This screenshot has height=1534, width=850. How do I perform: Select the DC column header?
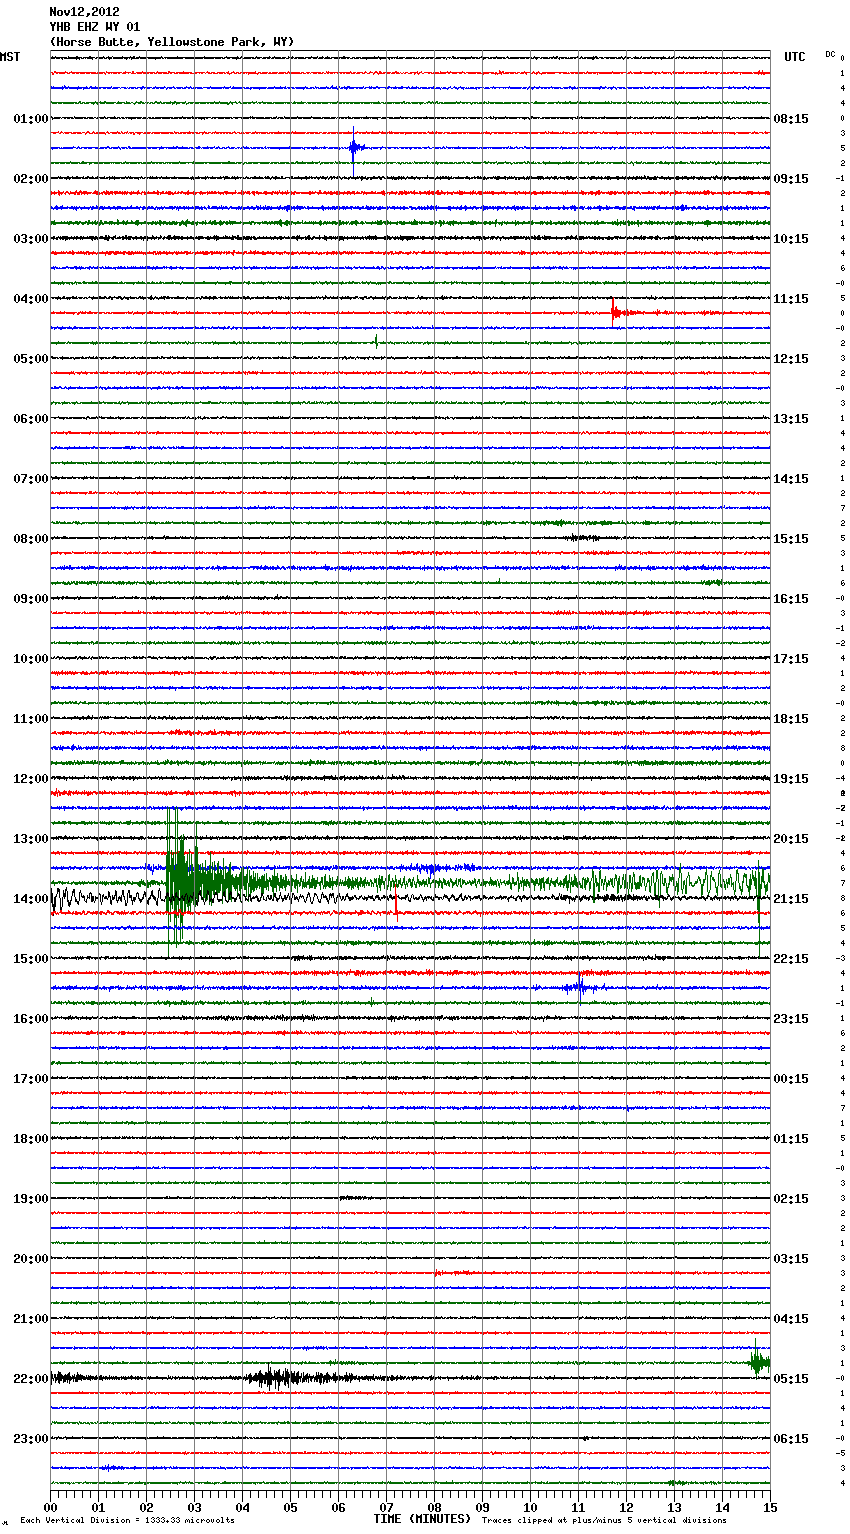pos(830,54)
